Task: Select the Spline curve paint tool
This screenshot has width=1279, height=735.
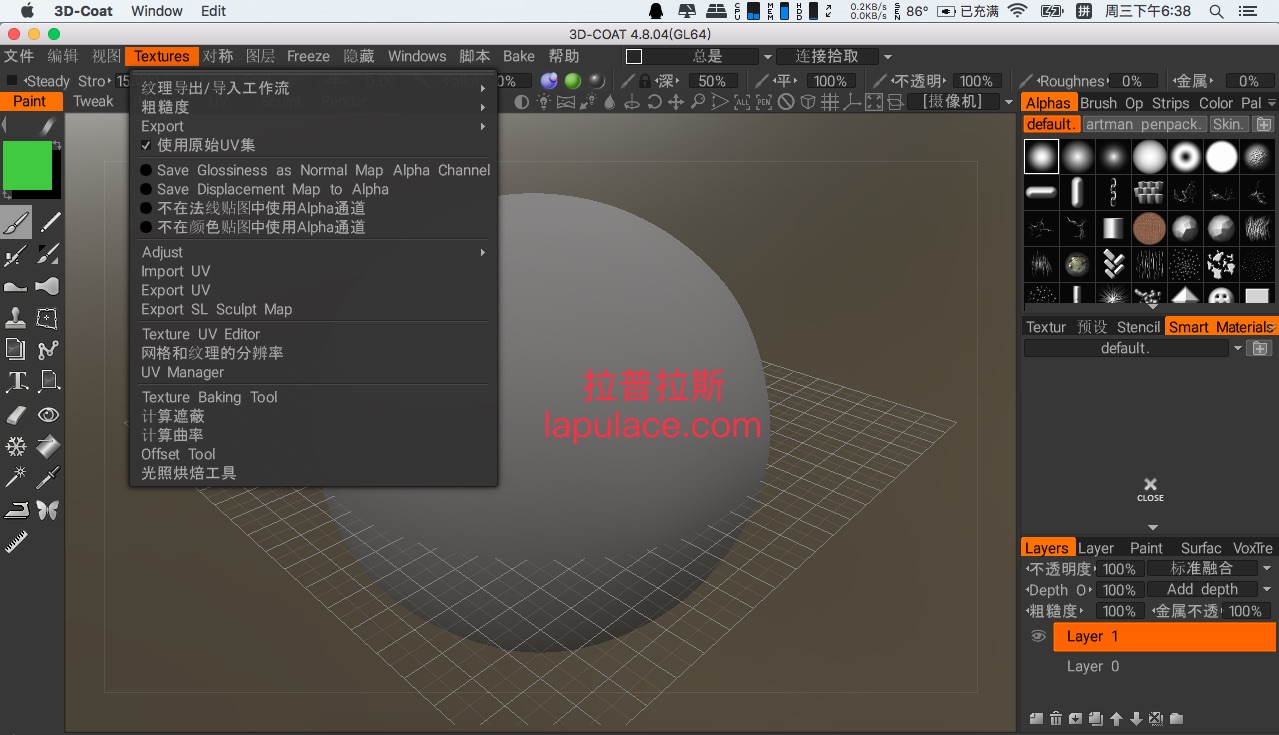Action: 48,350
